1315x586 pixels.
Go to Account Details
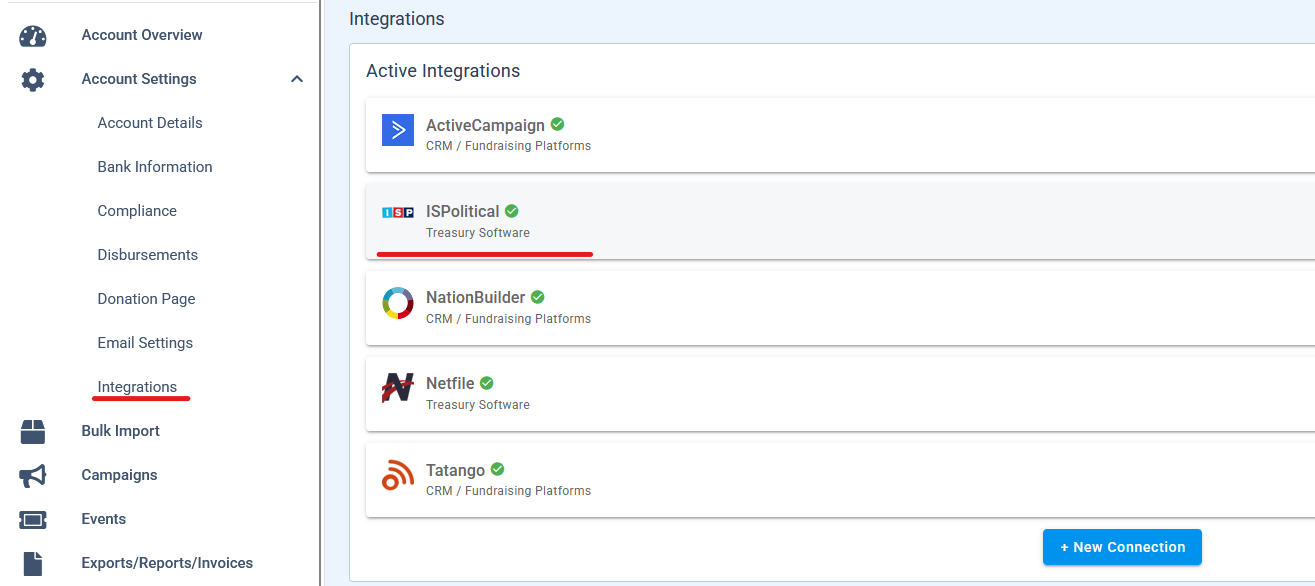(150, 123)
